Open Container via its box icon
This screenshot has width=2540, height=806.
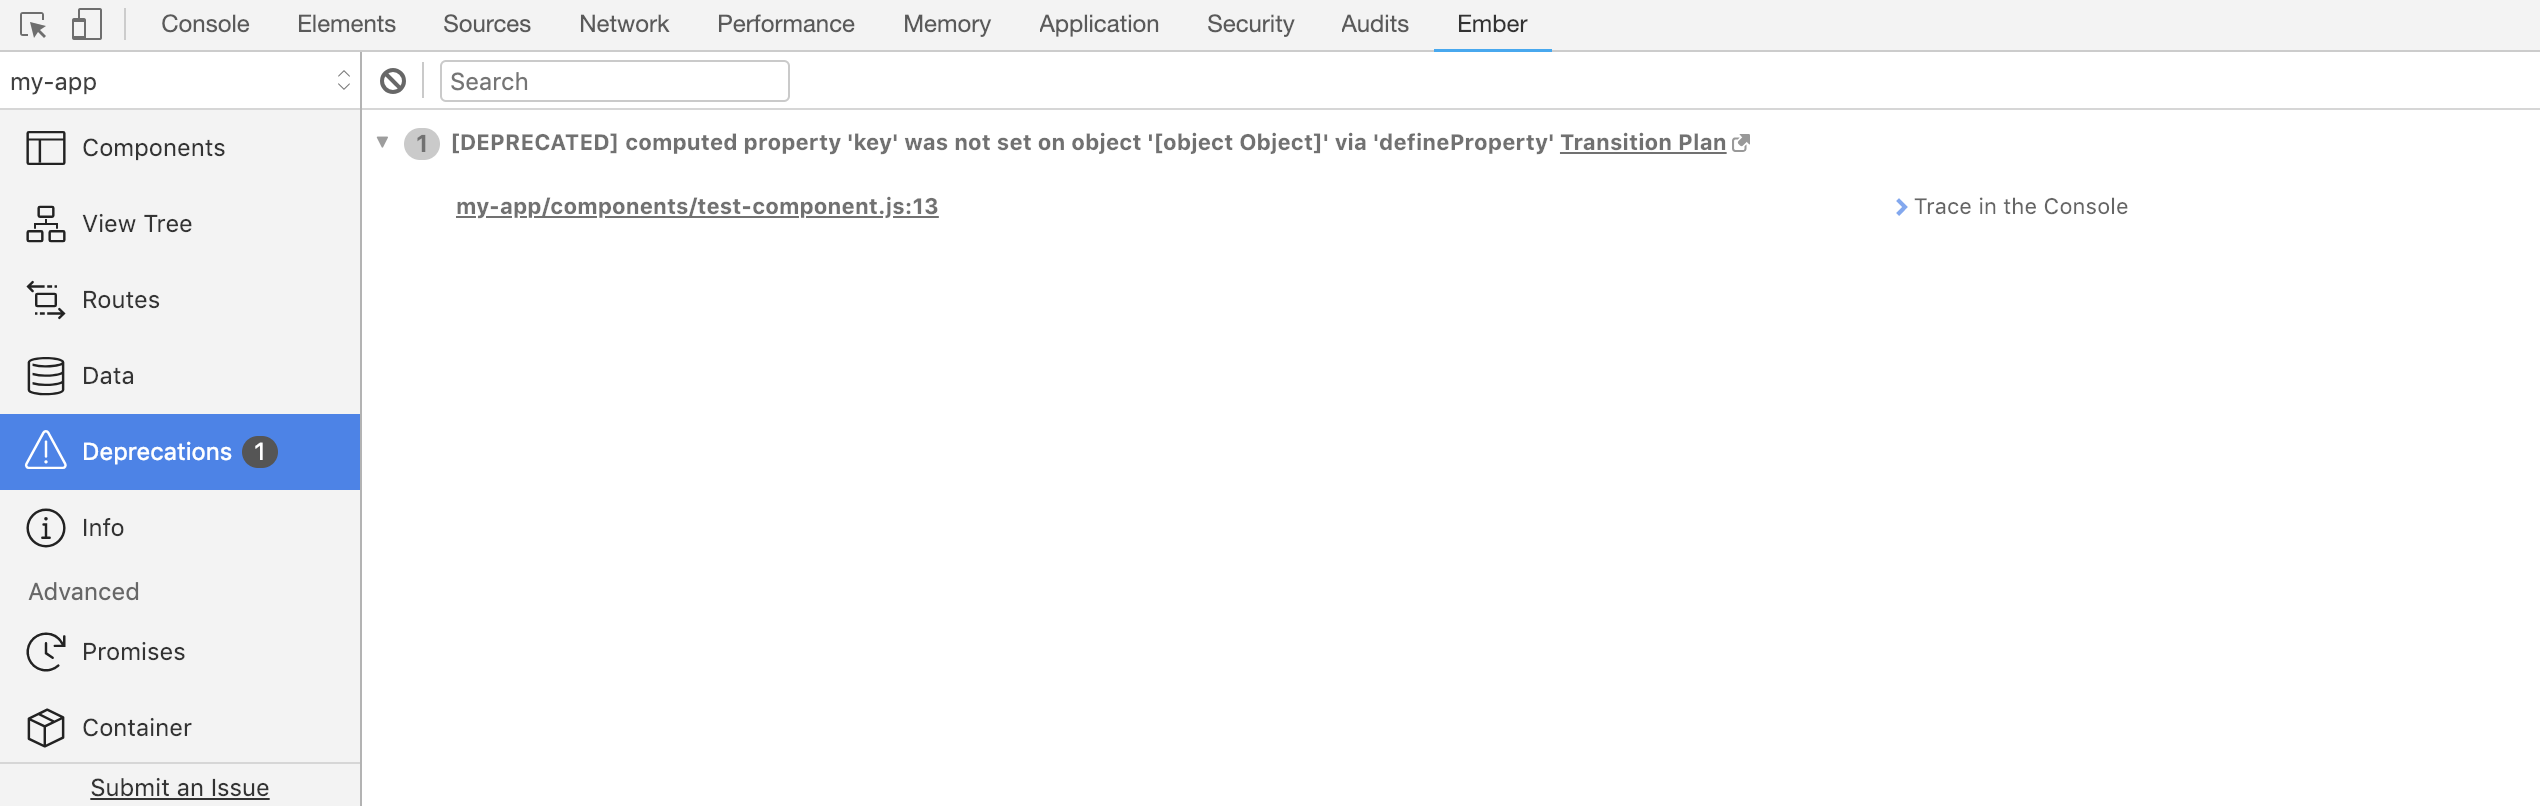click(46, 728)
